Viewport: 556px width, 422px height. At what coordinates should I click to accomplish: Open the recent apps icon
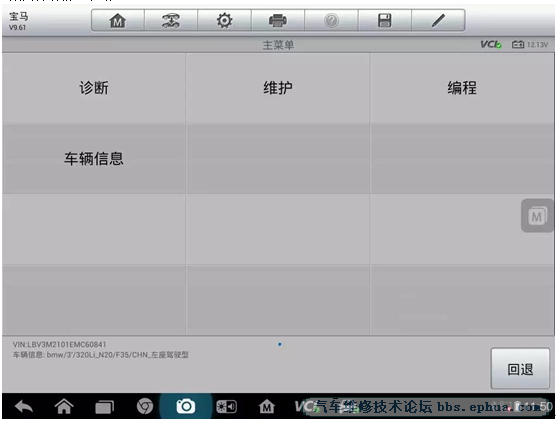point(105,407)
